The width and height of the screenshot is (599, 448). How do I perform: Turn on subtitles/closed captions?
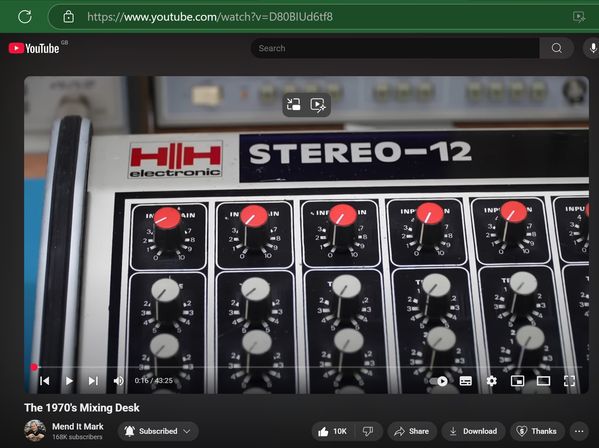pos(465,381)
